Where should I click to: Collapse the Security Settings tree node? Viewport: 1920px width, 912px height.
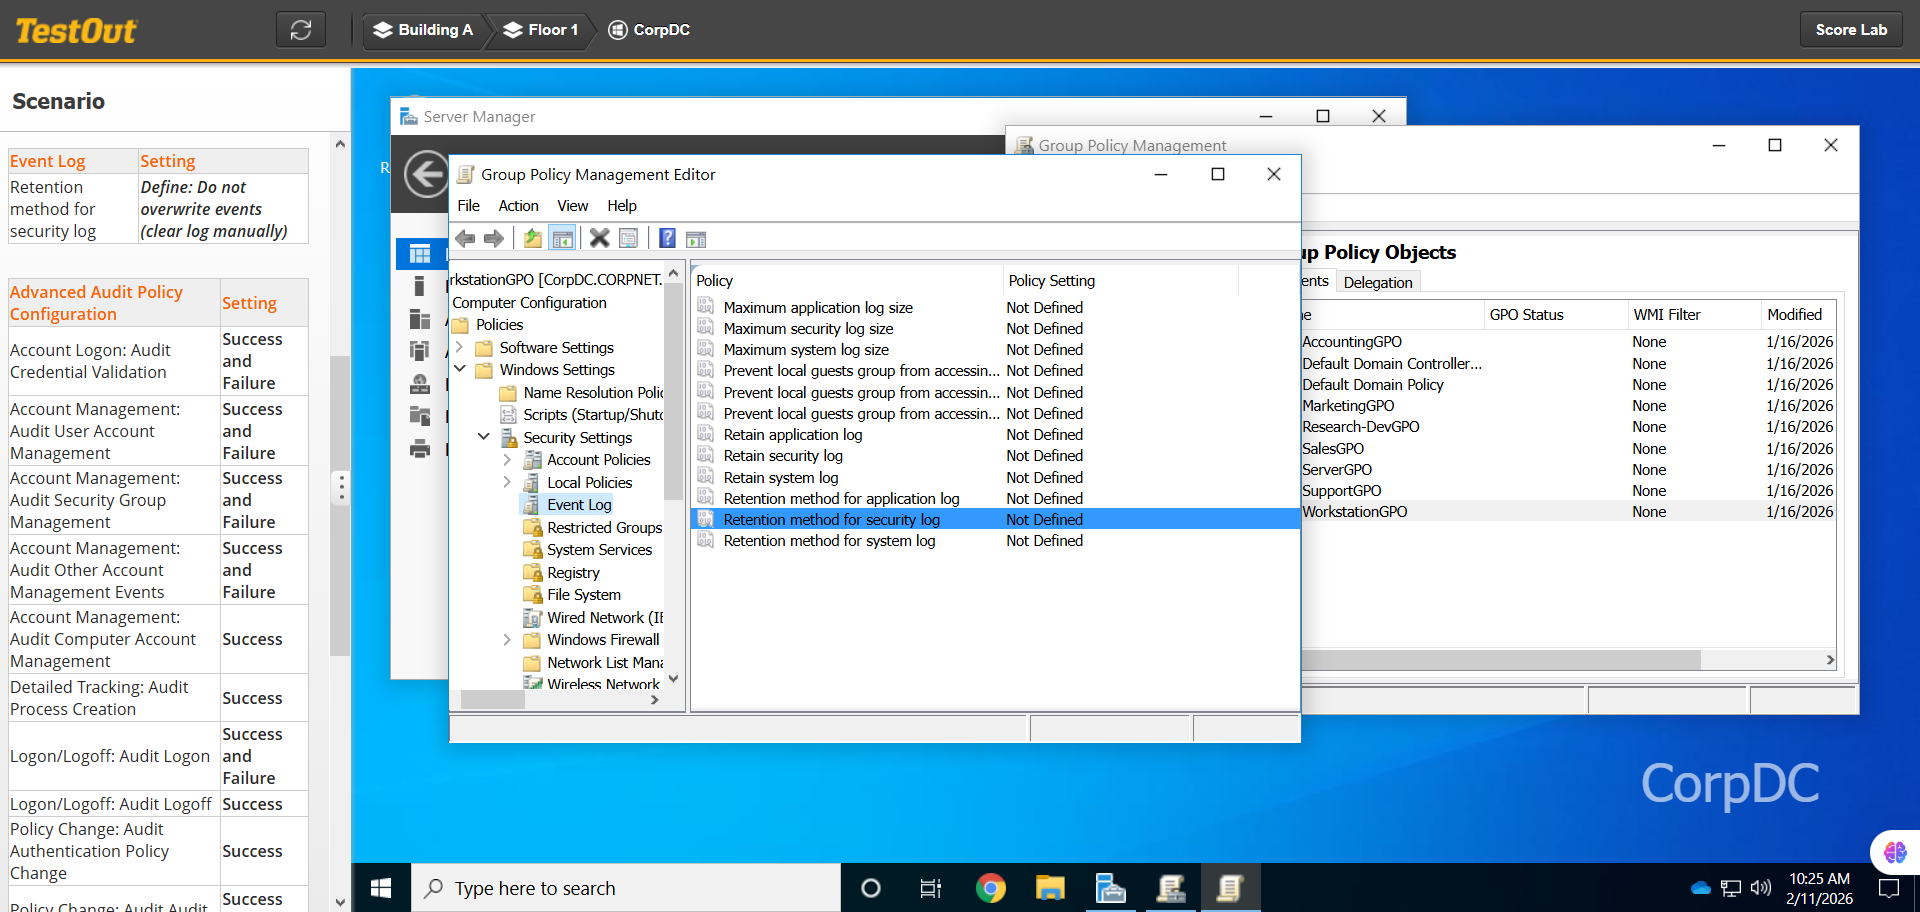(x=483, y=437)
